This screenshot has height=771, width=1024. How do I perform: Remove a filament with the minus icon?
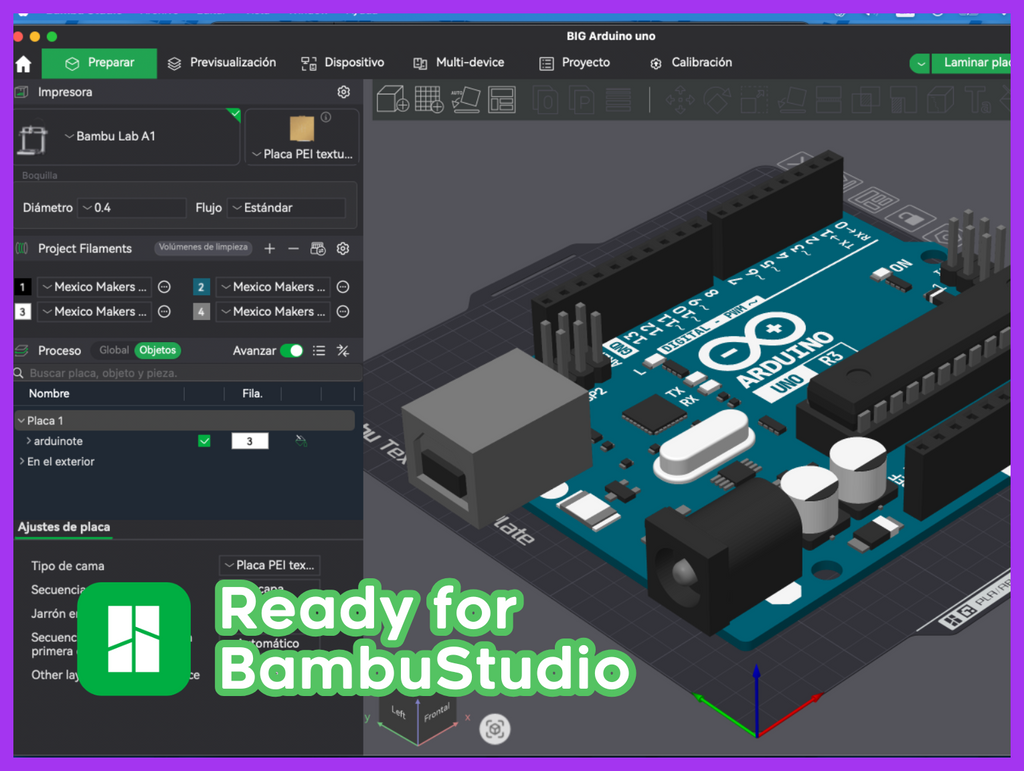[293, 249]
